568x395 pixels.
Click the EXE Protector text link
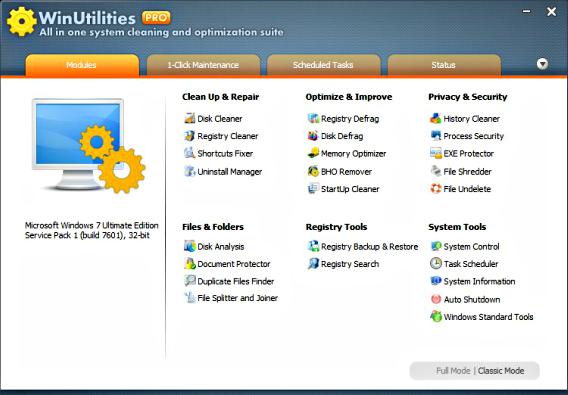468,154
